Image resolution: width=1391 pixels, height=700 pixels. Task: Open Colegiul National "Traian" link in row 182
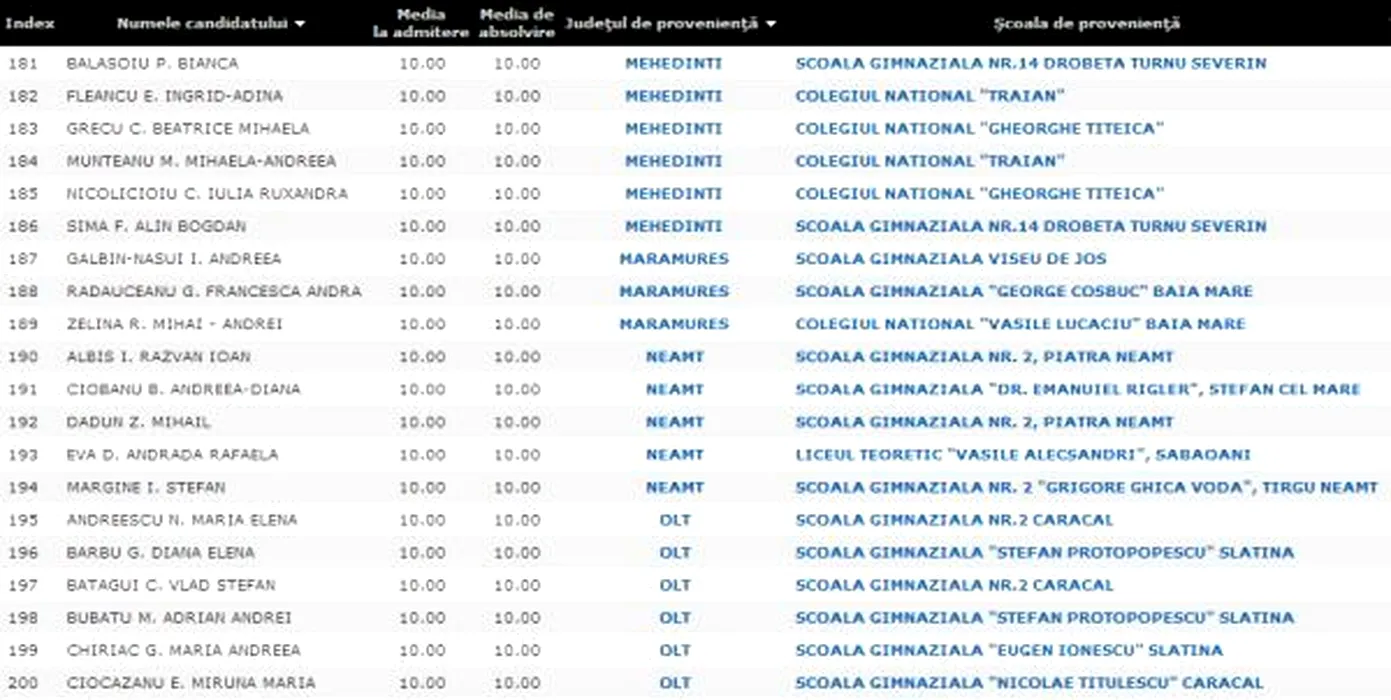click(929, 96)
